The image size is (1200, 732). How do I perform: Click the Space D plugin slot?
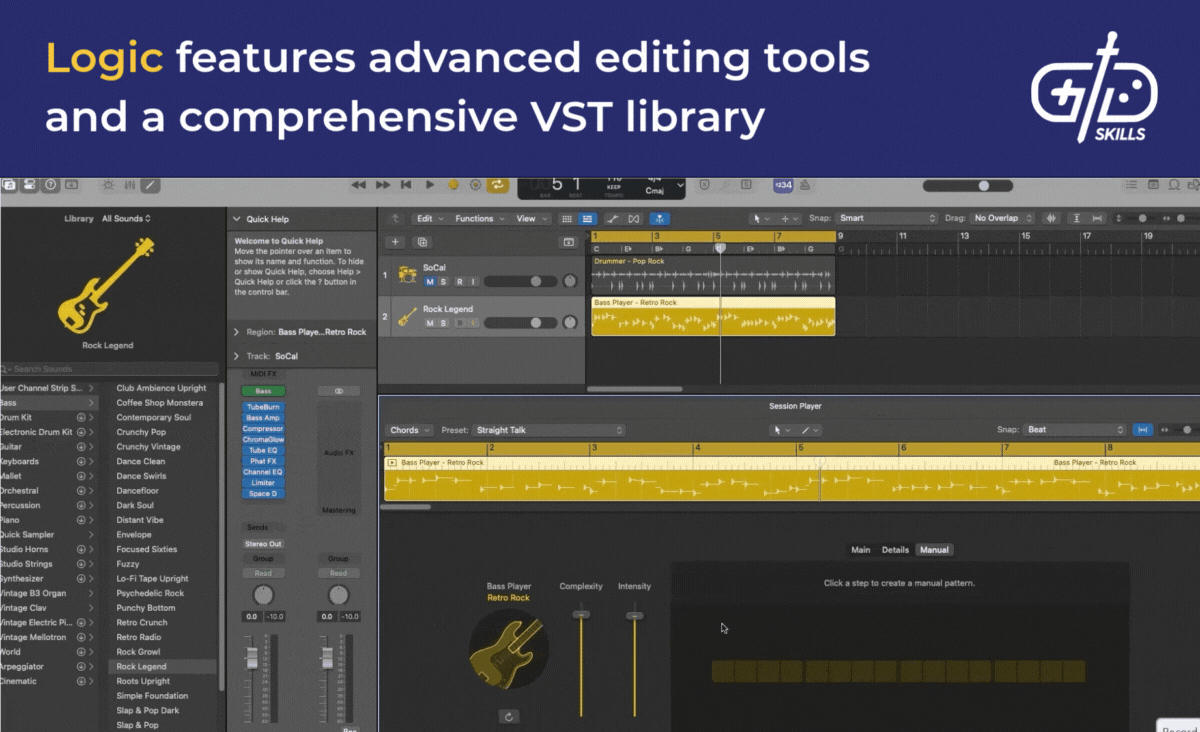point(263,494)
